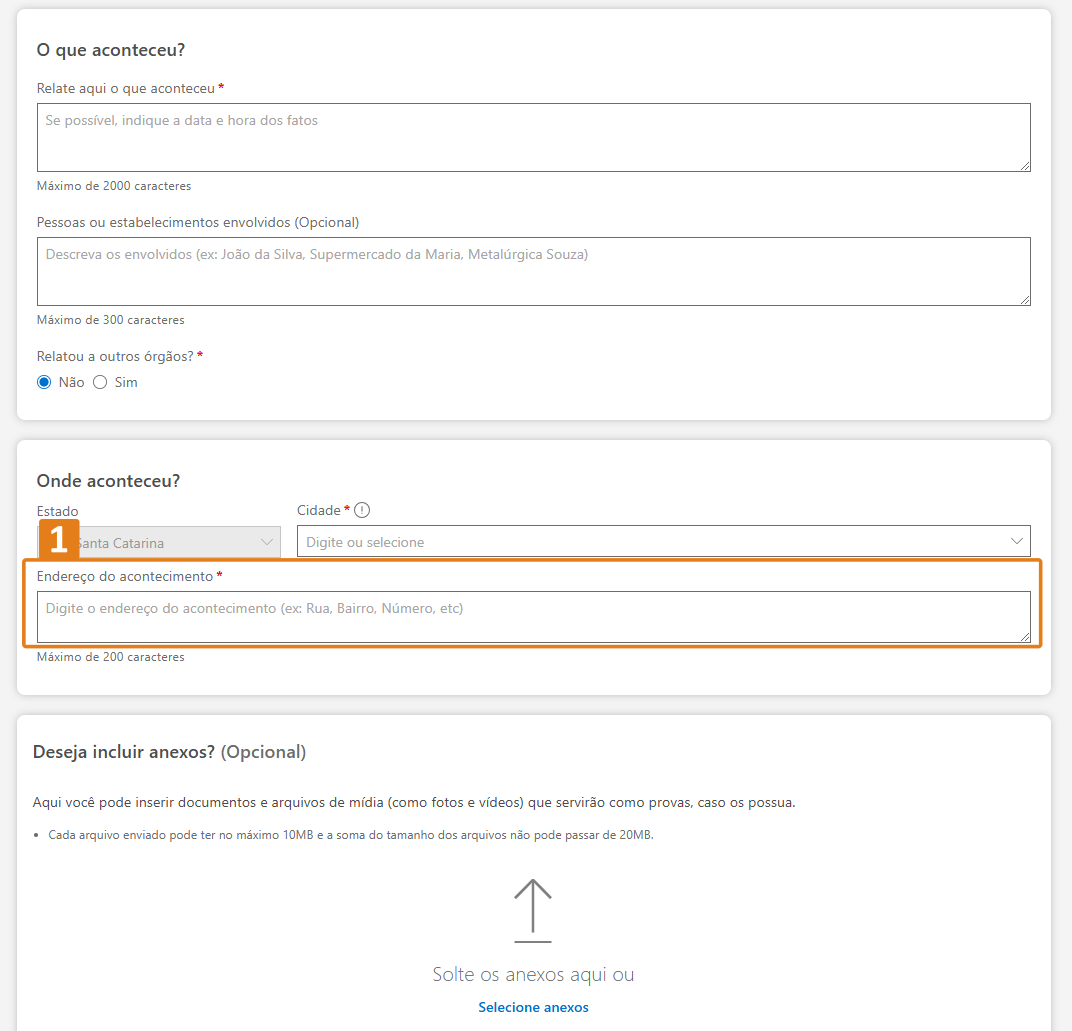
Task: Click the 'Solte os anexos aqui ou' drop area
Action: click(533, 974)
